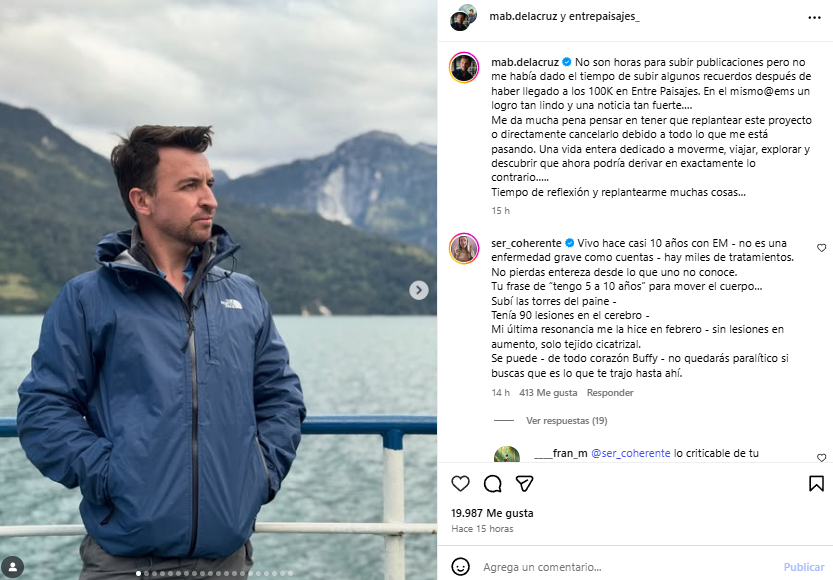The height and width of the screenshot is (580, 833).
Task: Save the post with the bookmark icon
Action: click(x=816, y=483)
